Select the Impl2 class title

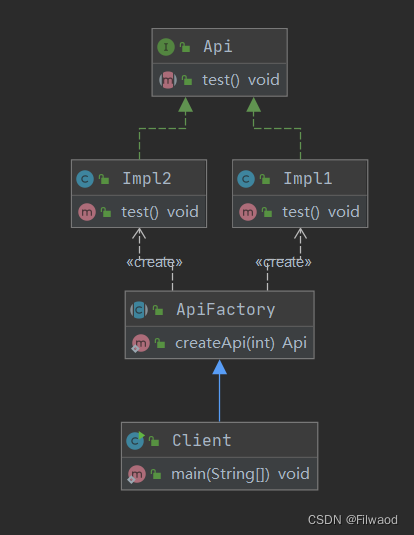click(x=147, y=178)
